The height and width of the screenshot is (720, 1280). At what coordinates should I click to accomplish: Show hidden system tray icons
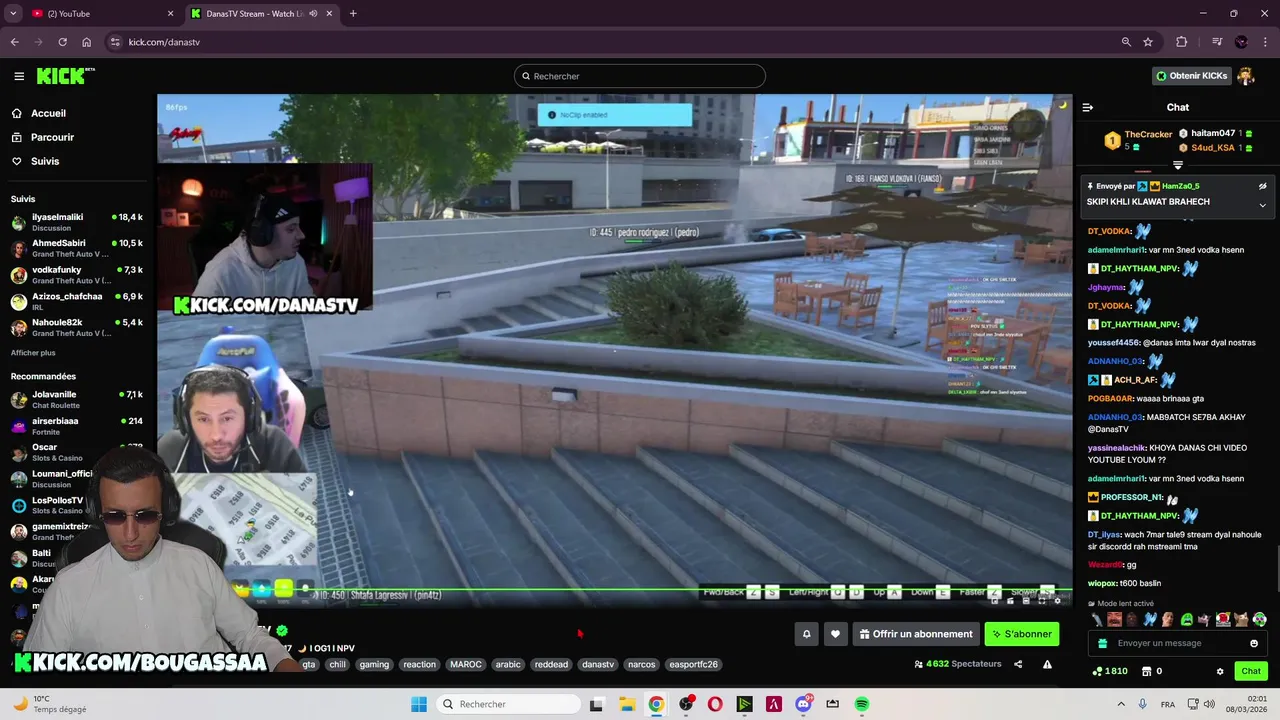(x=1121, y=704)
